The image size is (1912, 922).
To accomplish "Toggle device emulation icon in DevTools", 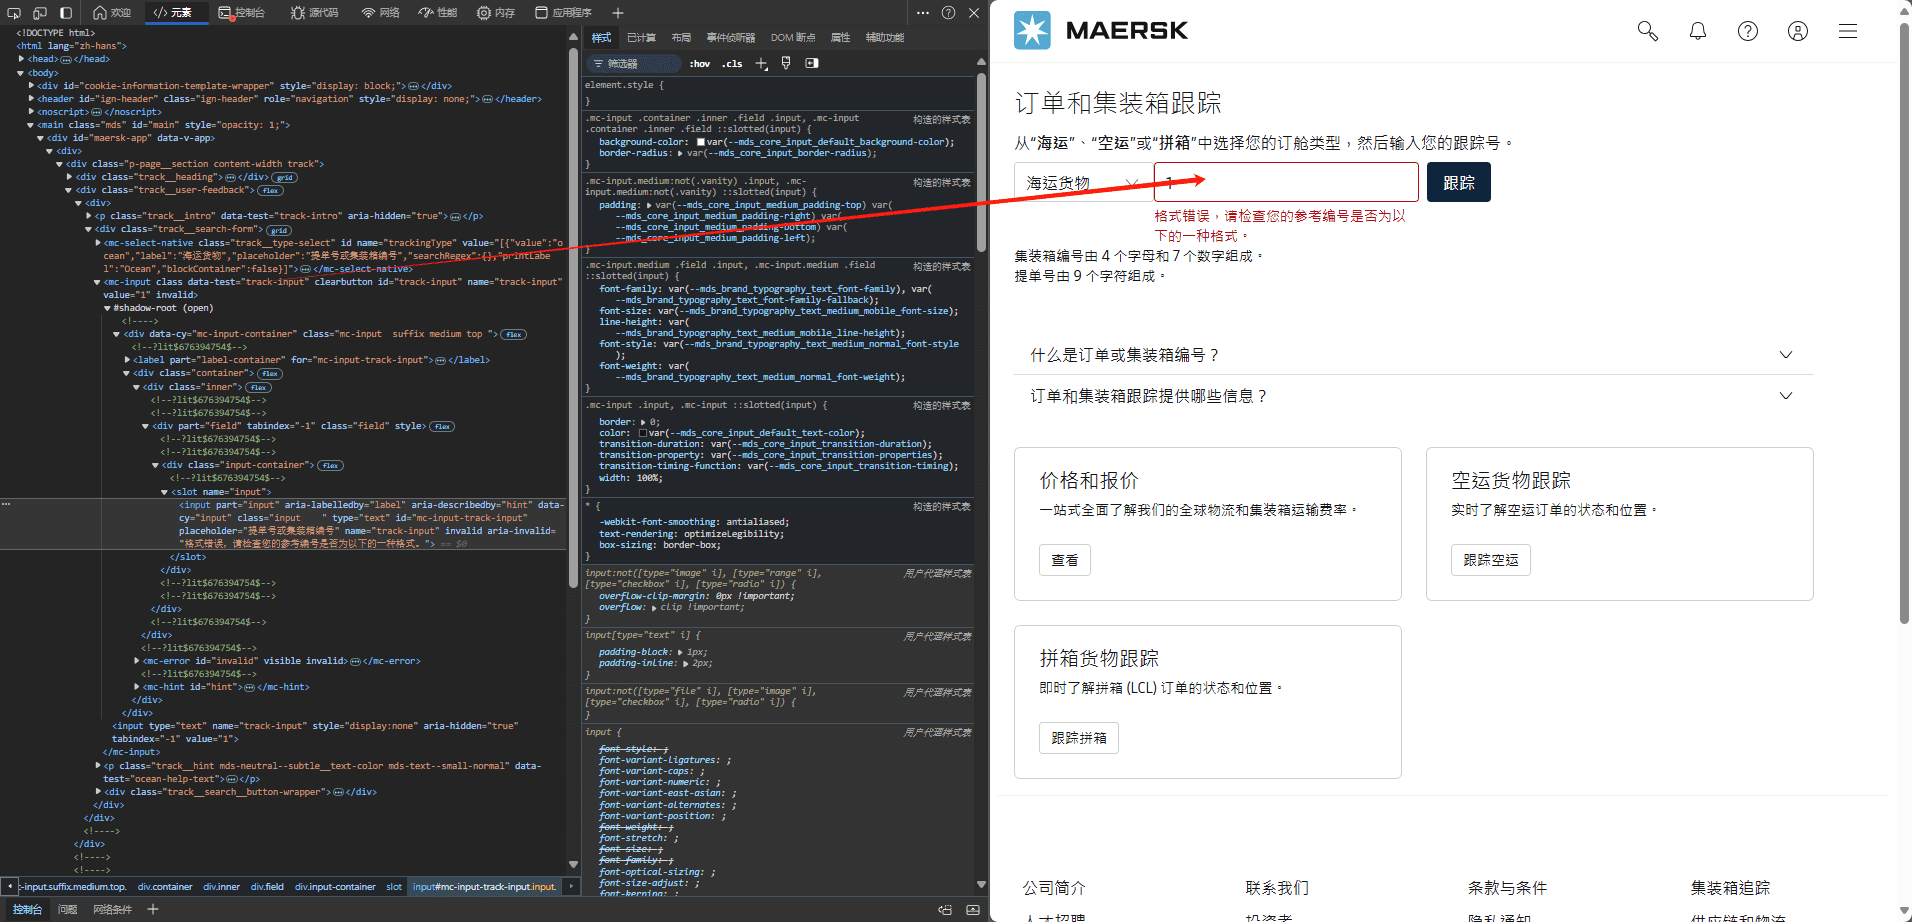I will click(x=40, y=13).
